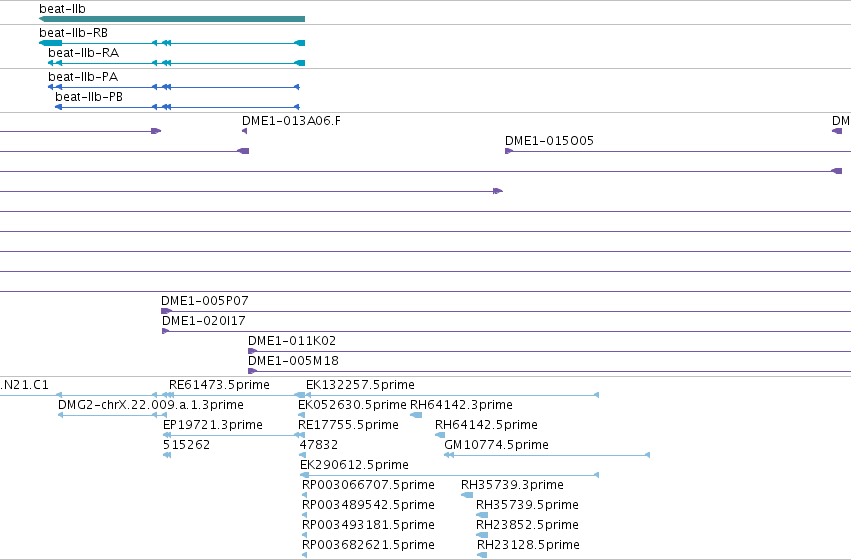The image size is (851, 560).
Task: Select the GM10774.5prime EST line
Action: tap(547, 455)
